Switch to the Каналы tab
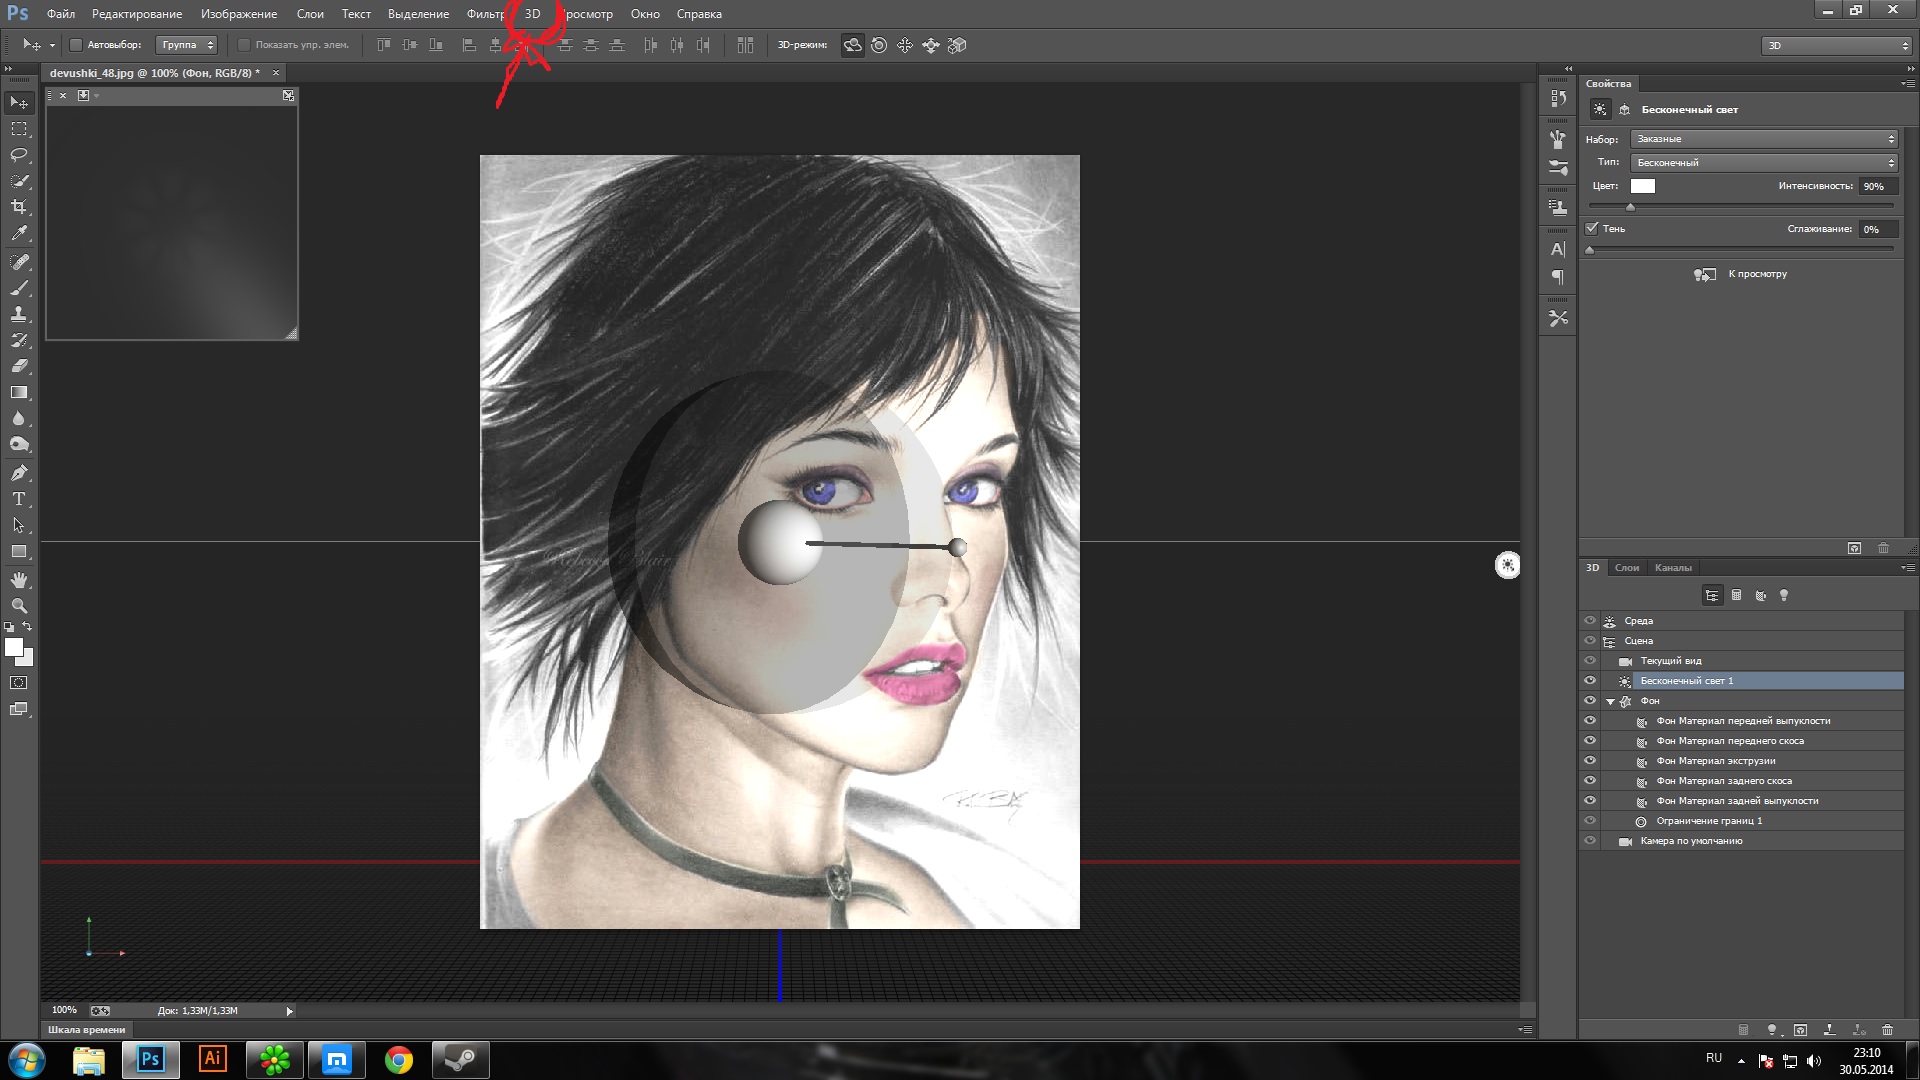The height and width of the screenshot is (1080, 1920). (x=1673, y=568)
